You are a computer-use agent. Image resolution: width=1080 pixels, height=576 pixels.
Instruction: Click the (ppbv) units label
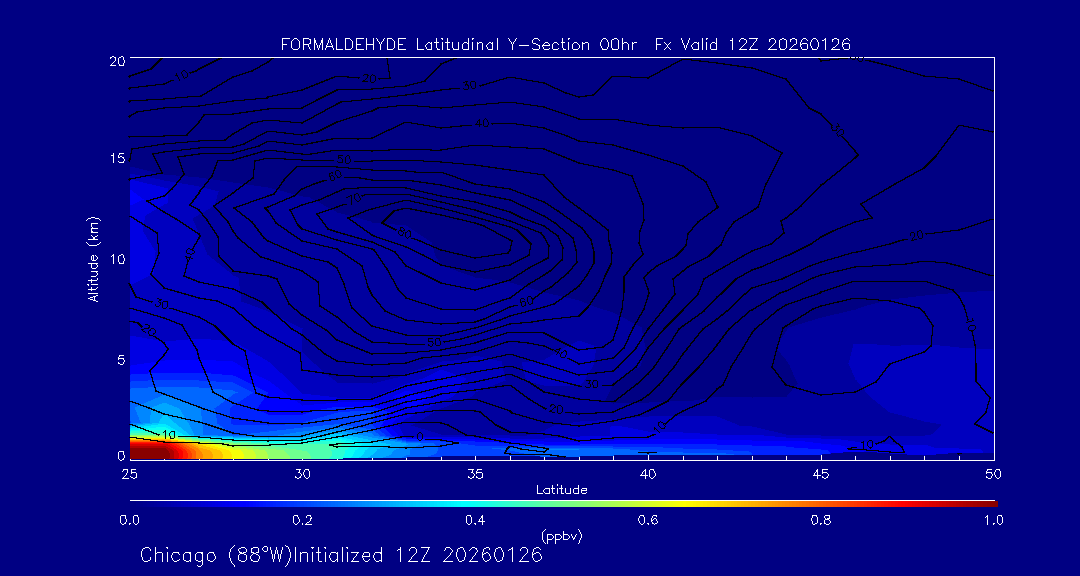click(561, 536)
